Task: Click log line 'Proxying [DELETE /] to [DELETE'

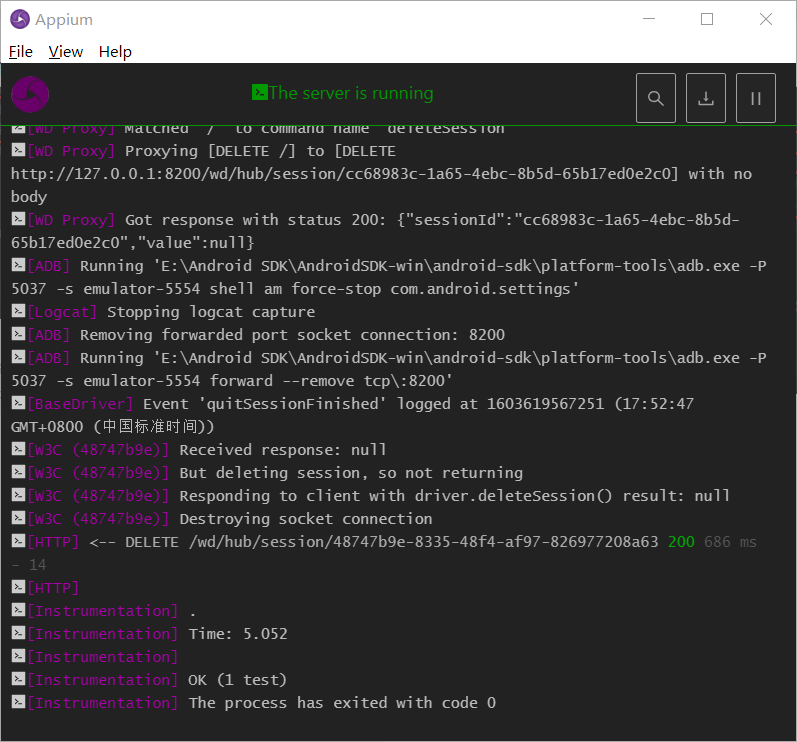Action: coord(260,151)
